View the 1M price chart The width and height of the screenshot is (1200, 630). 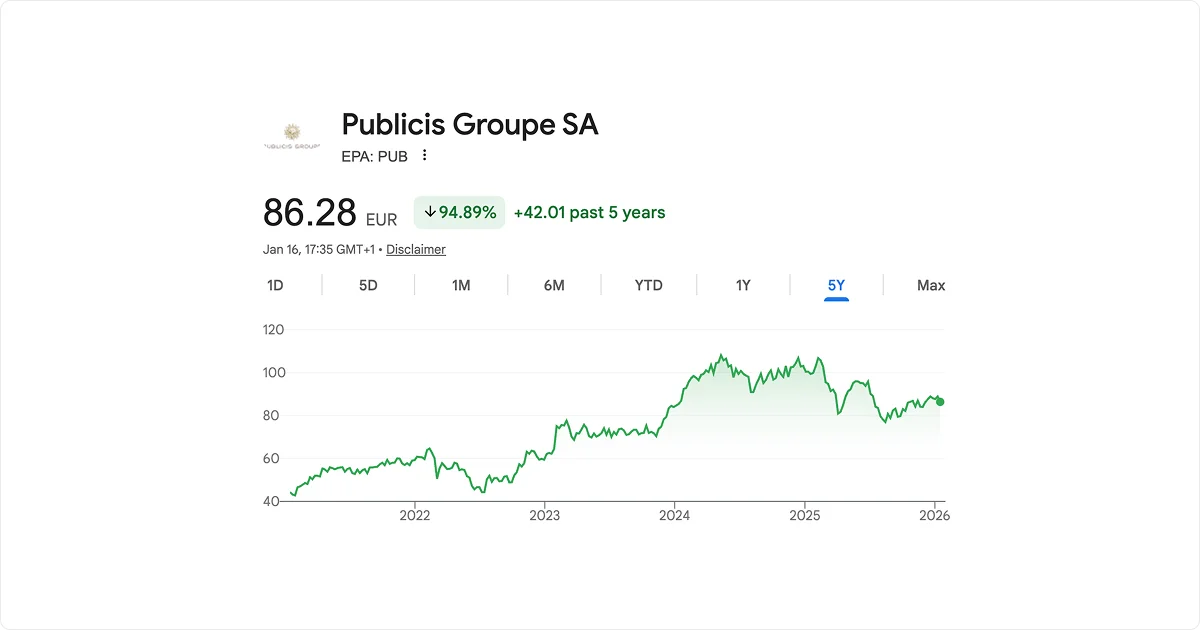[x=461, y=285]
